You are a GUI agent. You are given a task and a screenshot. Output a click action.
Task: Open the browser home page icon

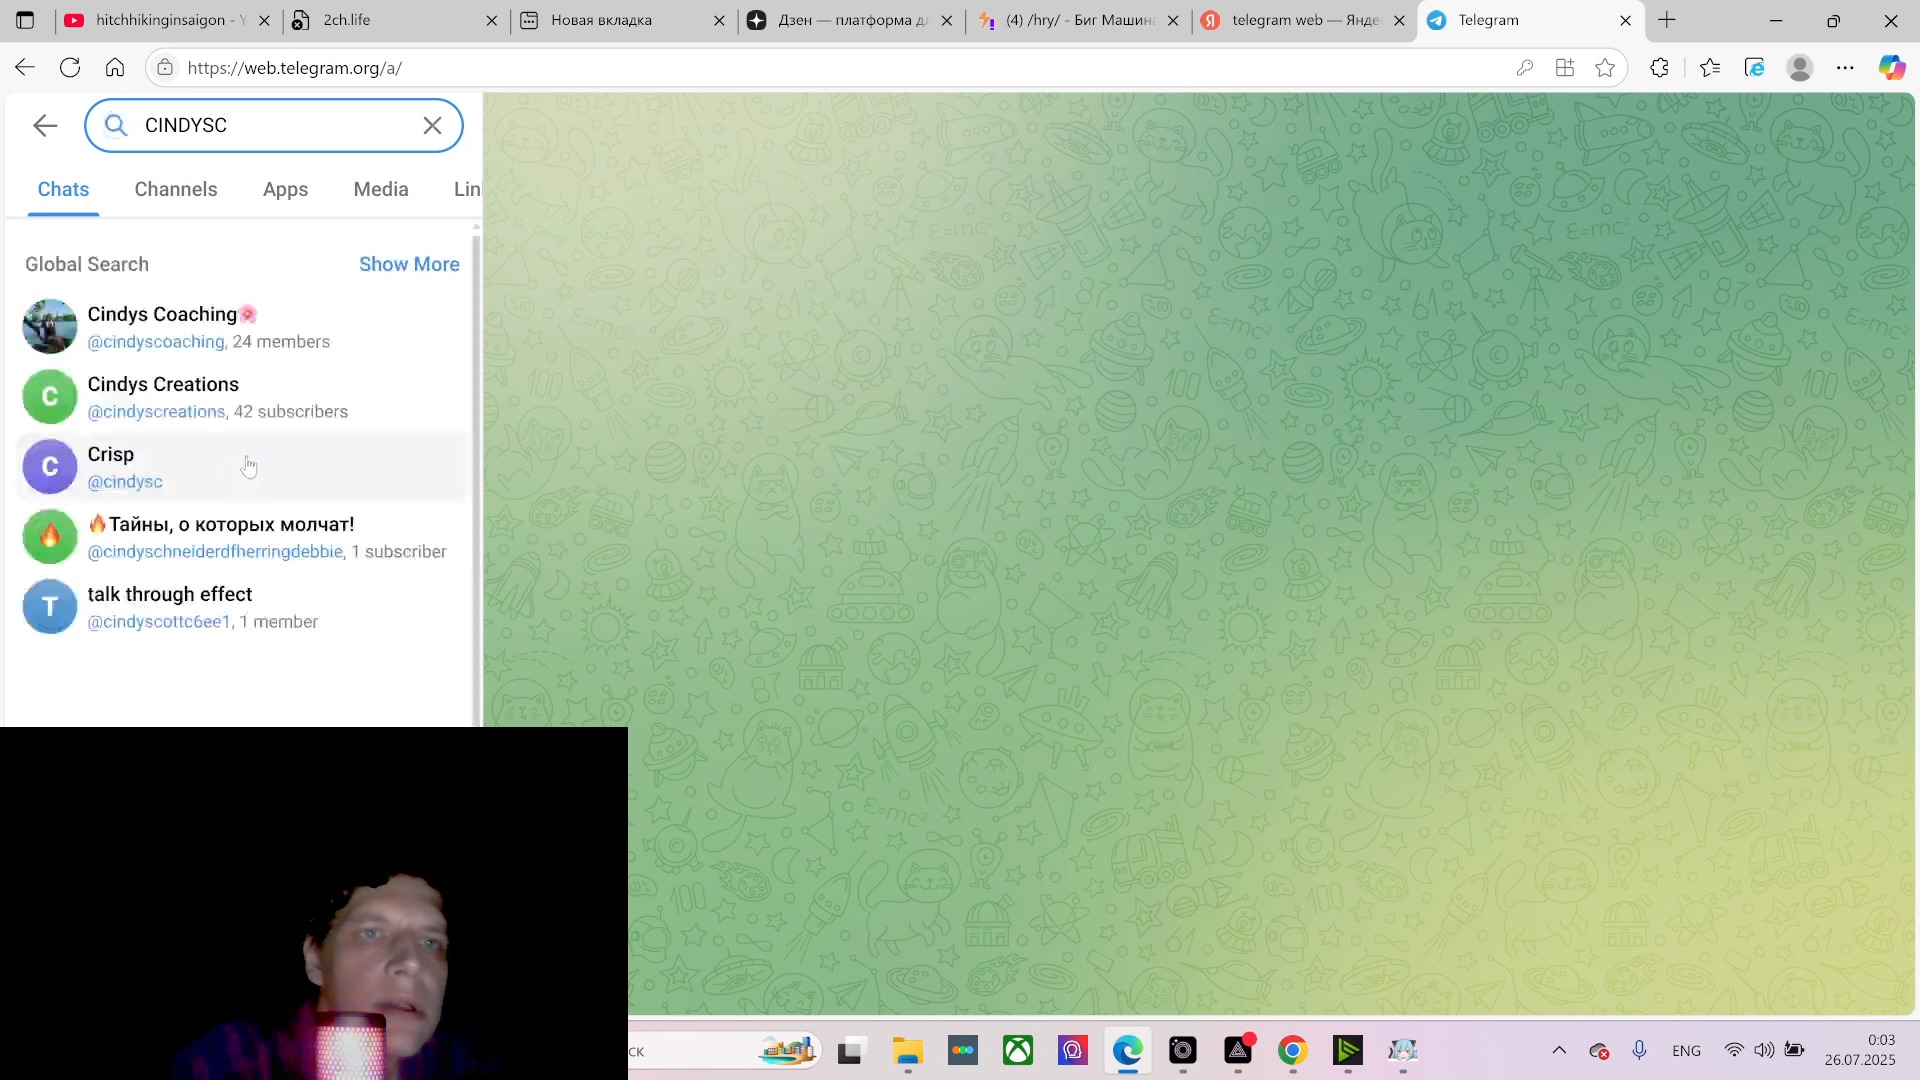(115, 68)
